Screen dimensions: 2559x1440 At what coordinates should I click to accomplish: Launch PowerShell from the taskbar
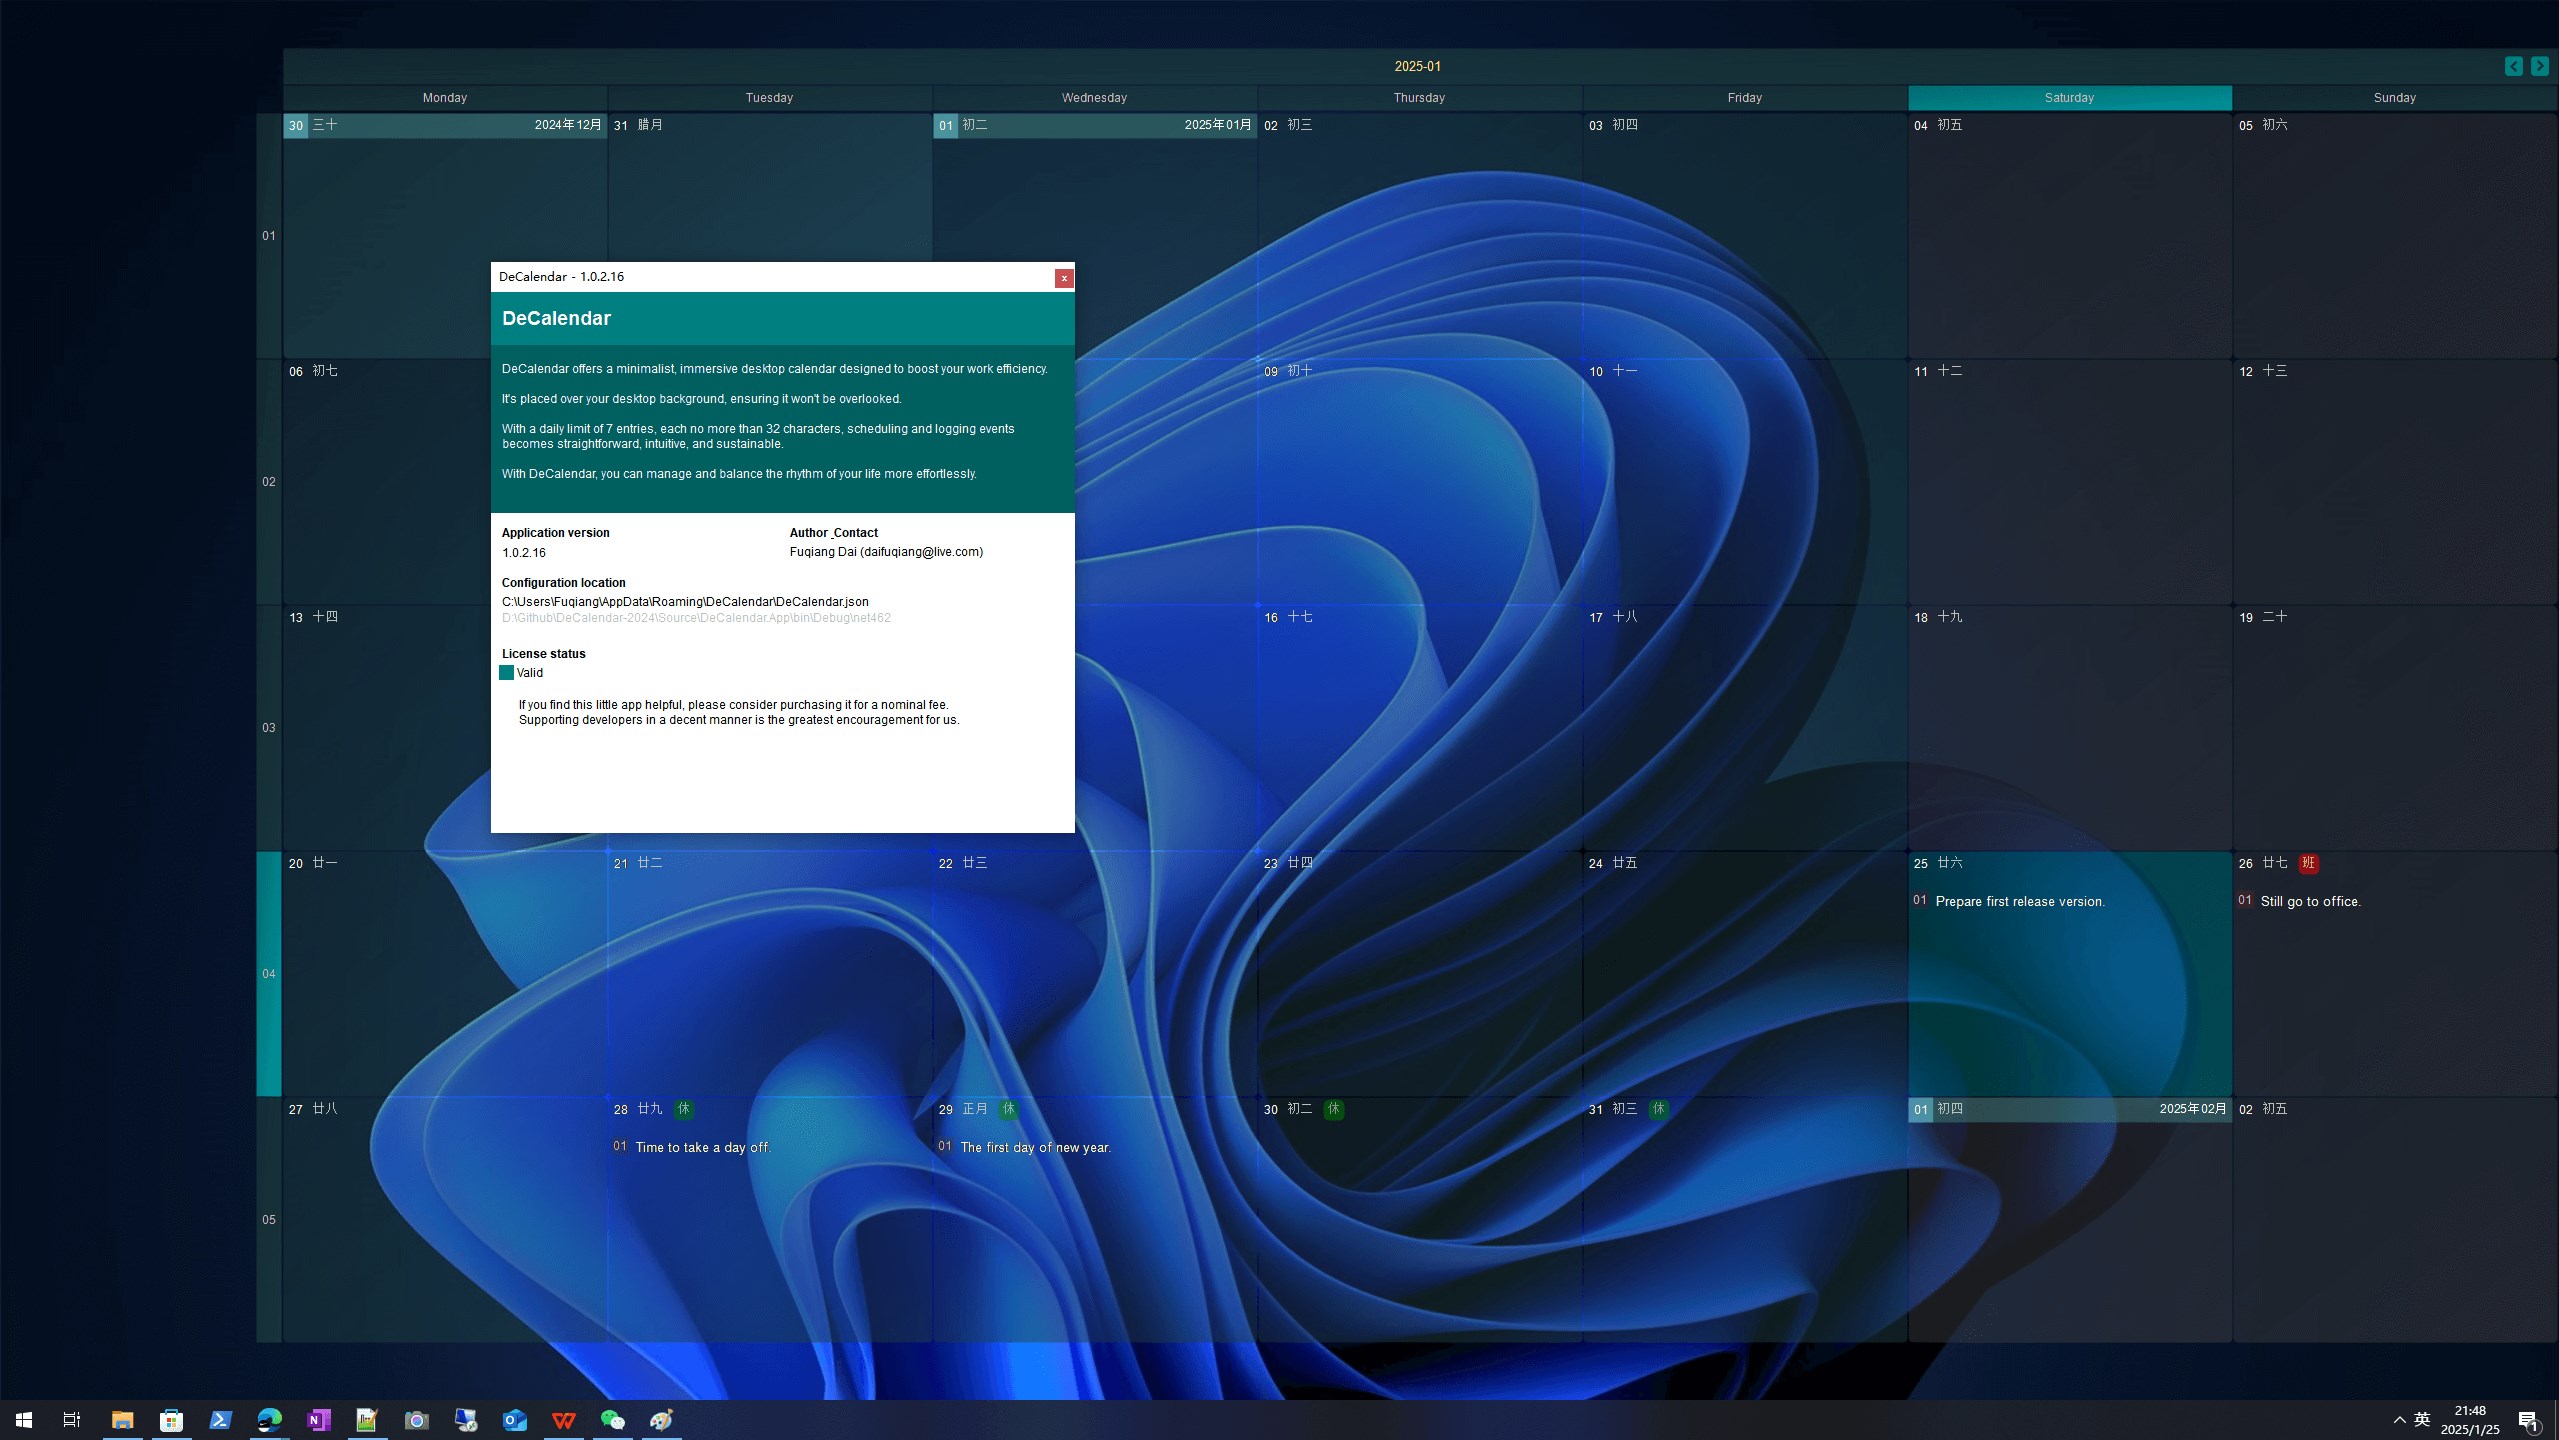click(x=221, y=1420)
